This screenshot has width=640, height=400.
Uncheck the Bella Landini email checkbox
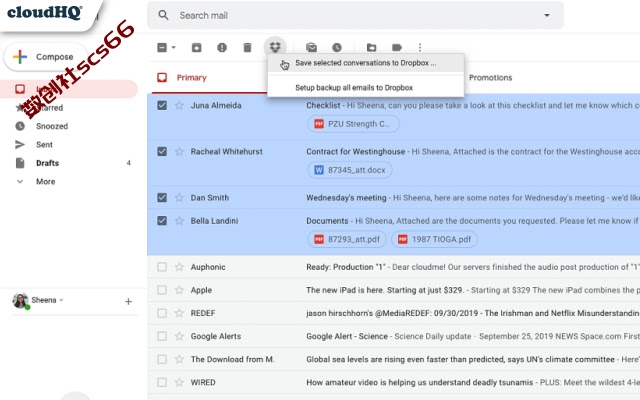162,221
